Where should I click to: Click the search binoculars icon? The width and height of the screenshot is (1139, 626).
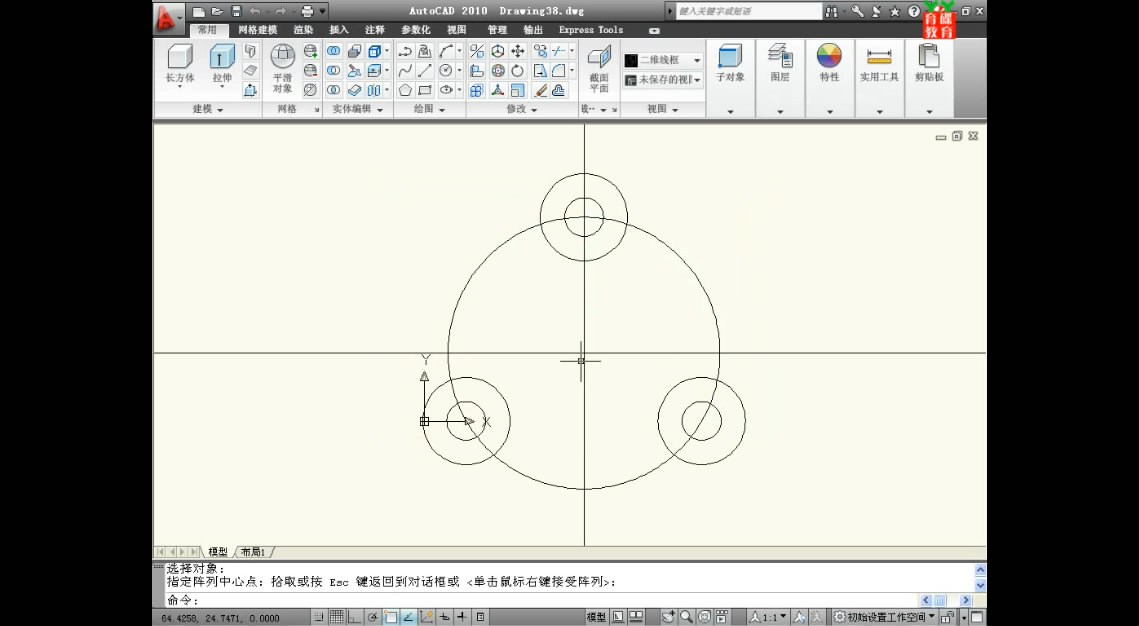831,11
